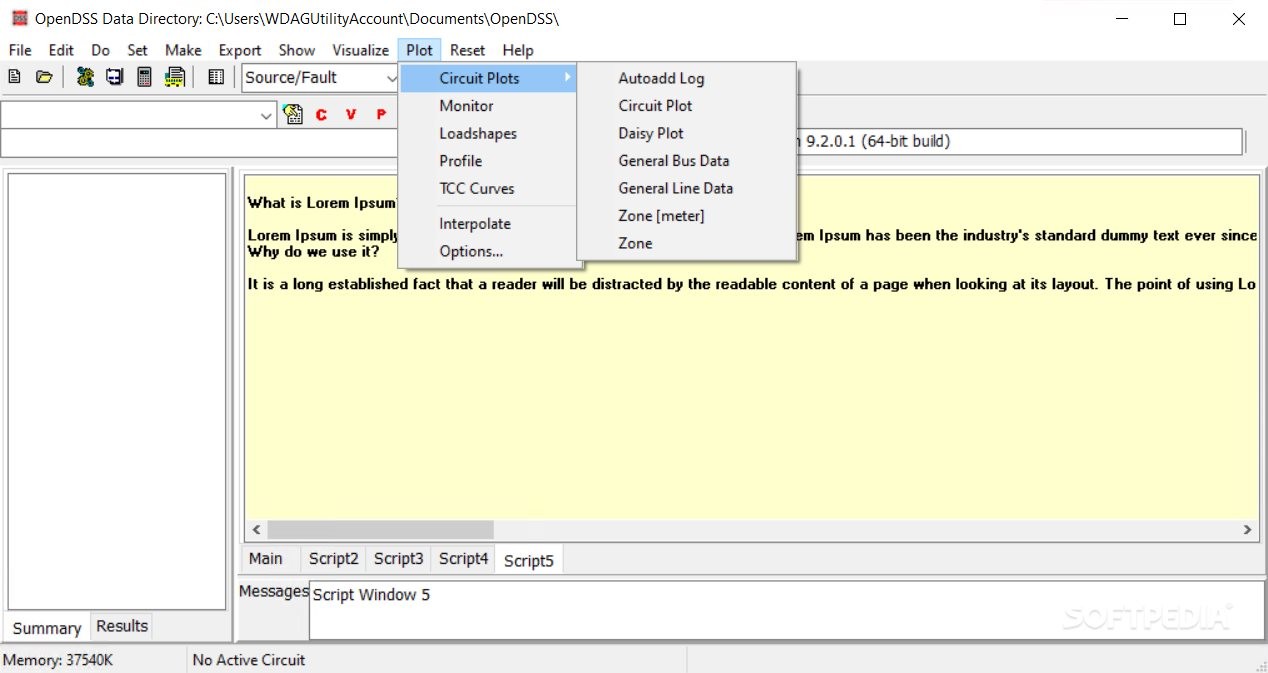
Task: Click the 'Why do we use it?' line
Action: [x=314, y=252]
